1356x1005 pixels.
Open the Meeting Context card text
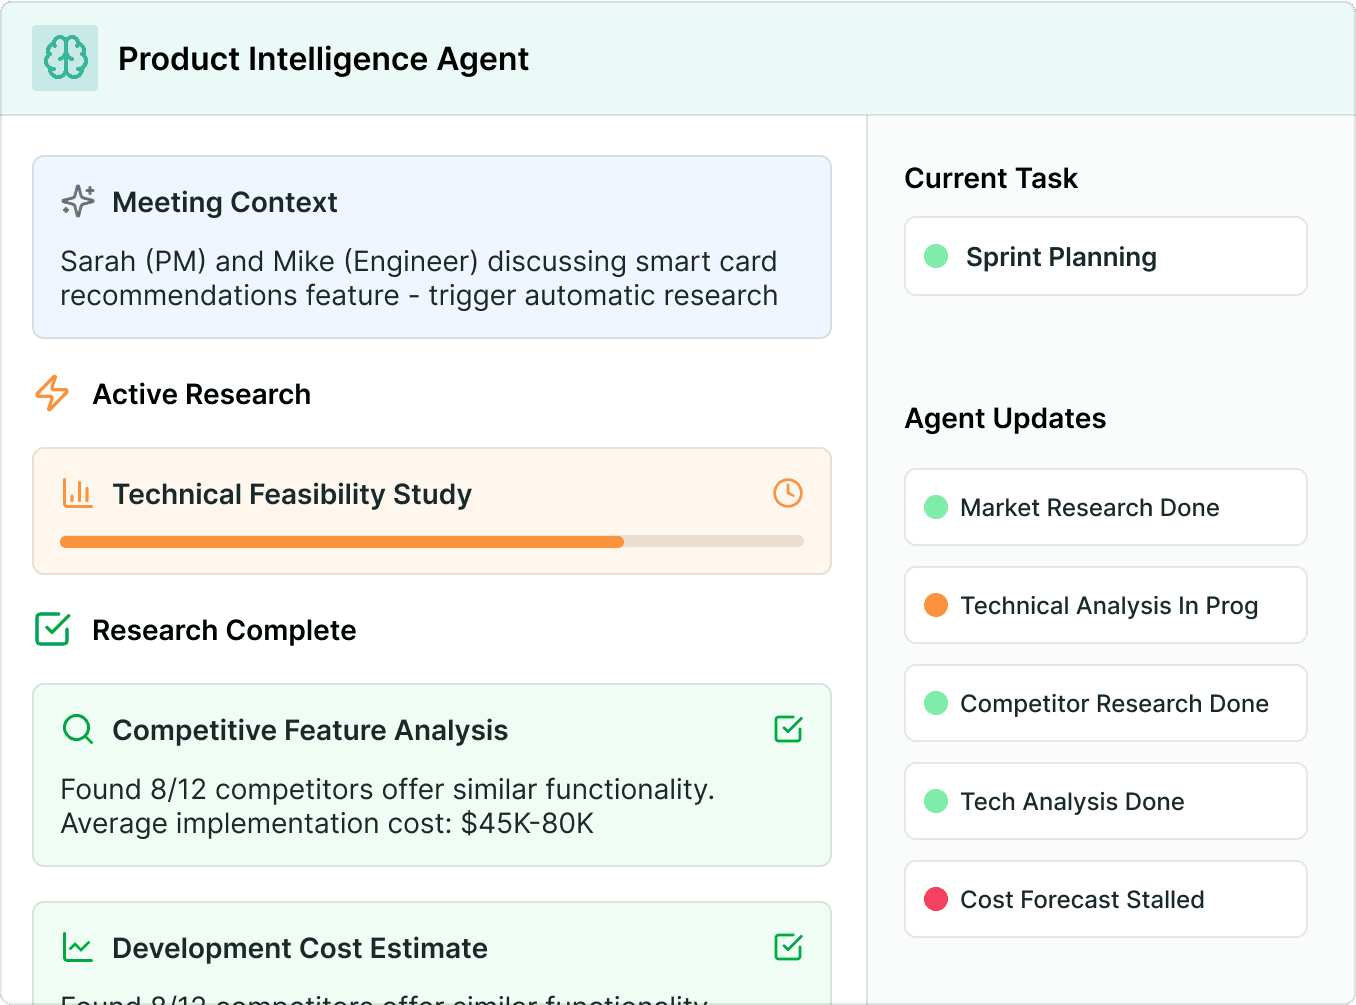[419, 278]
